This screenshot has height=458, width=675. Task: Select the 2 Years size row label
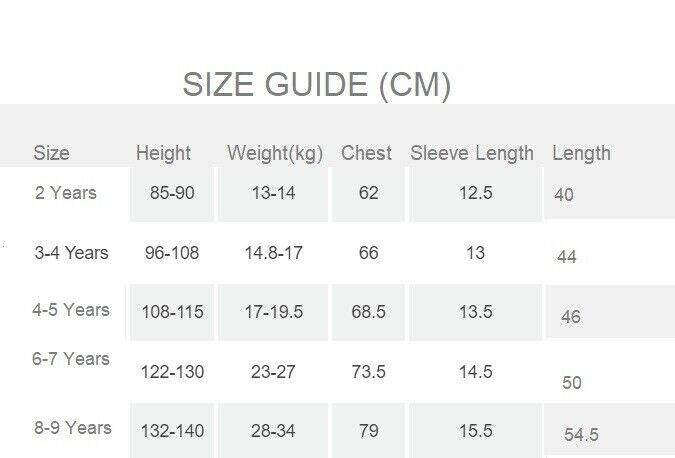pos(66,192)
